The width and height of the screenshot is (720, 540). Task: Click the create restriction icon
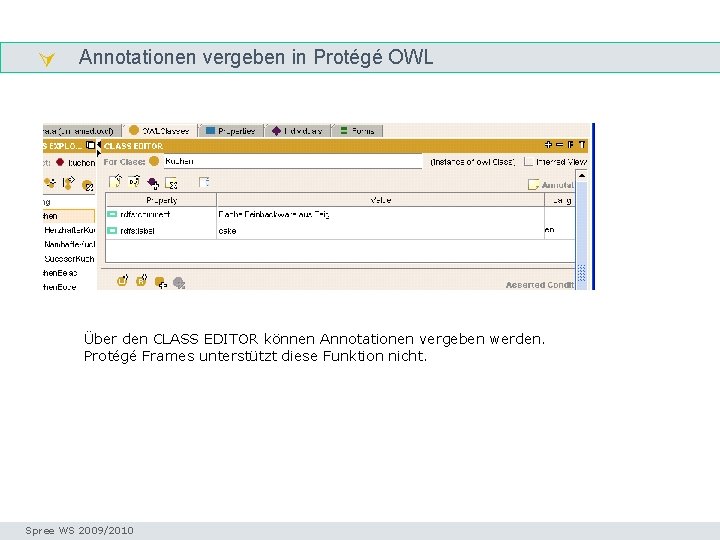point(141,280)
